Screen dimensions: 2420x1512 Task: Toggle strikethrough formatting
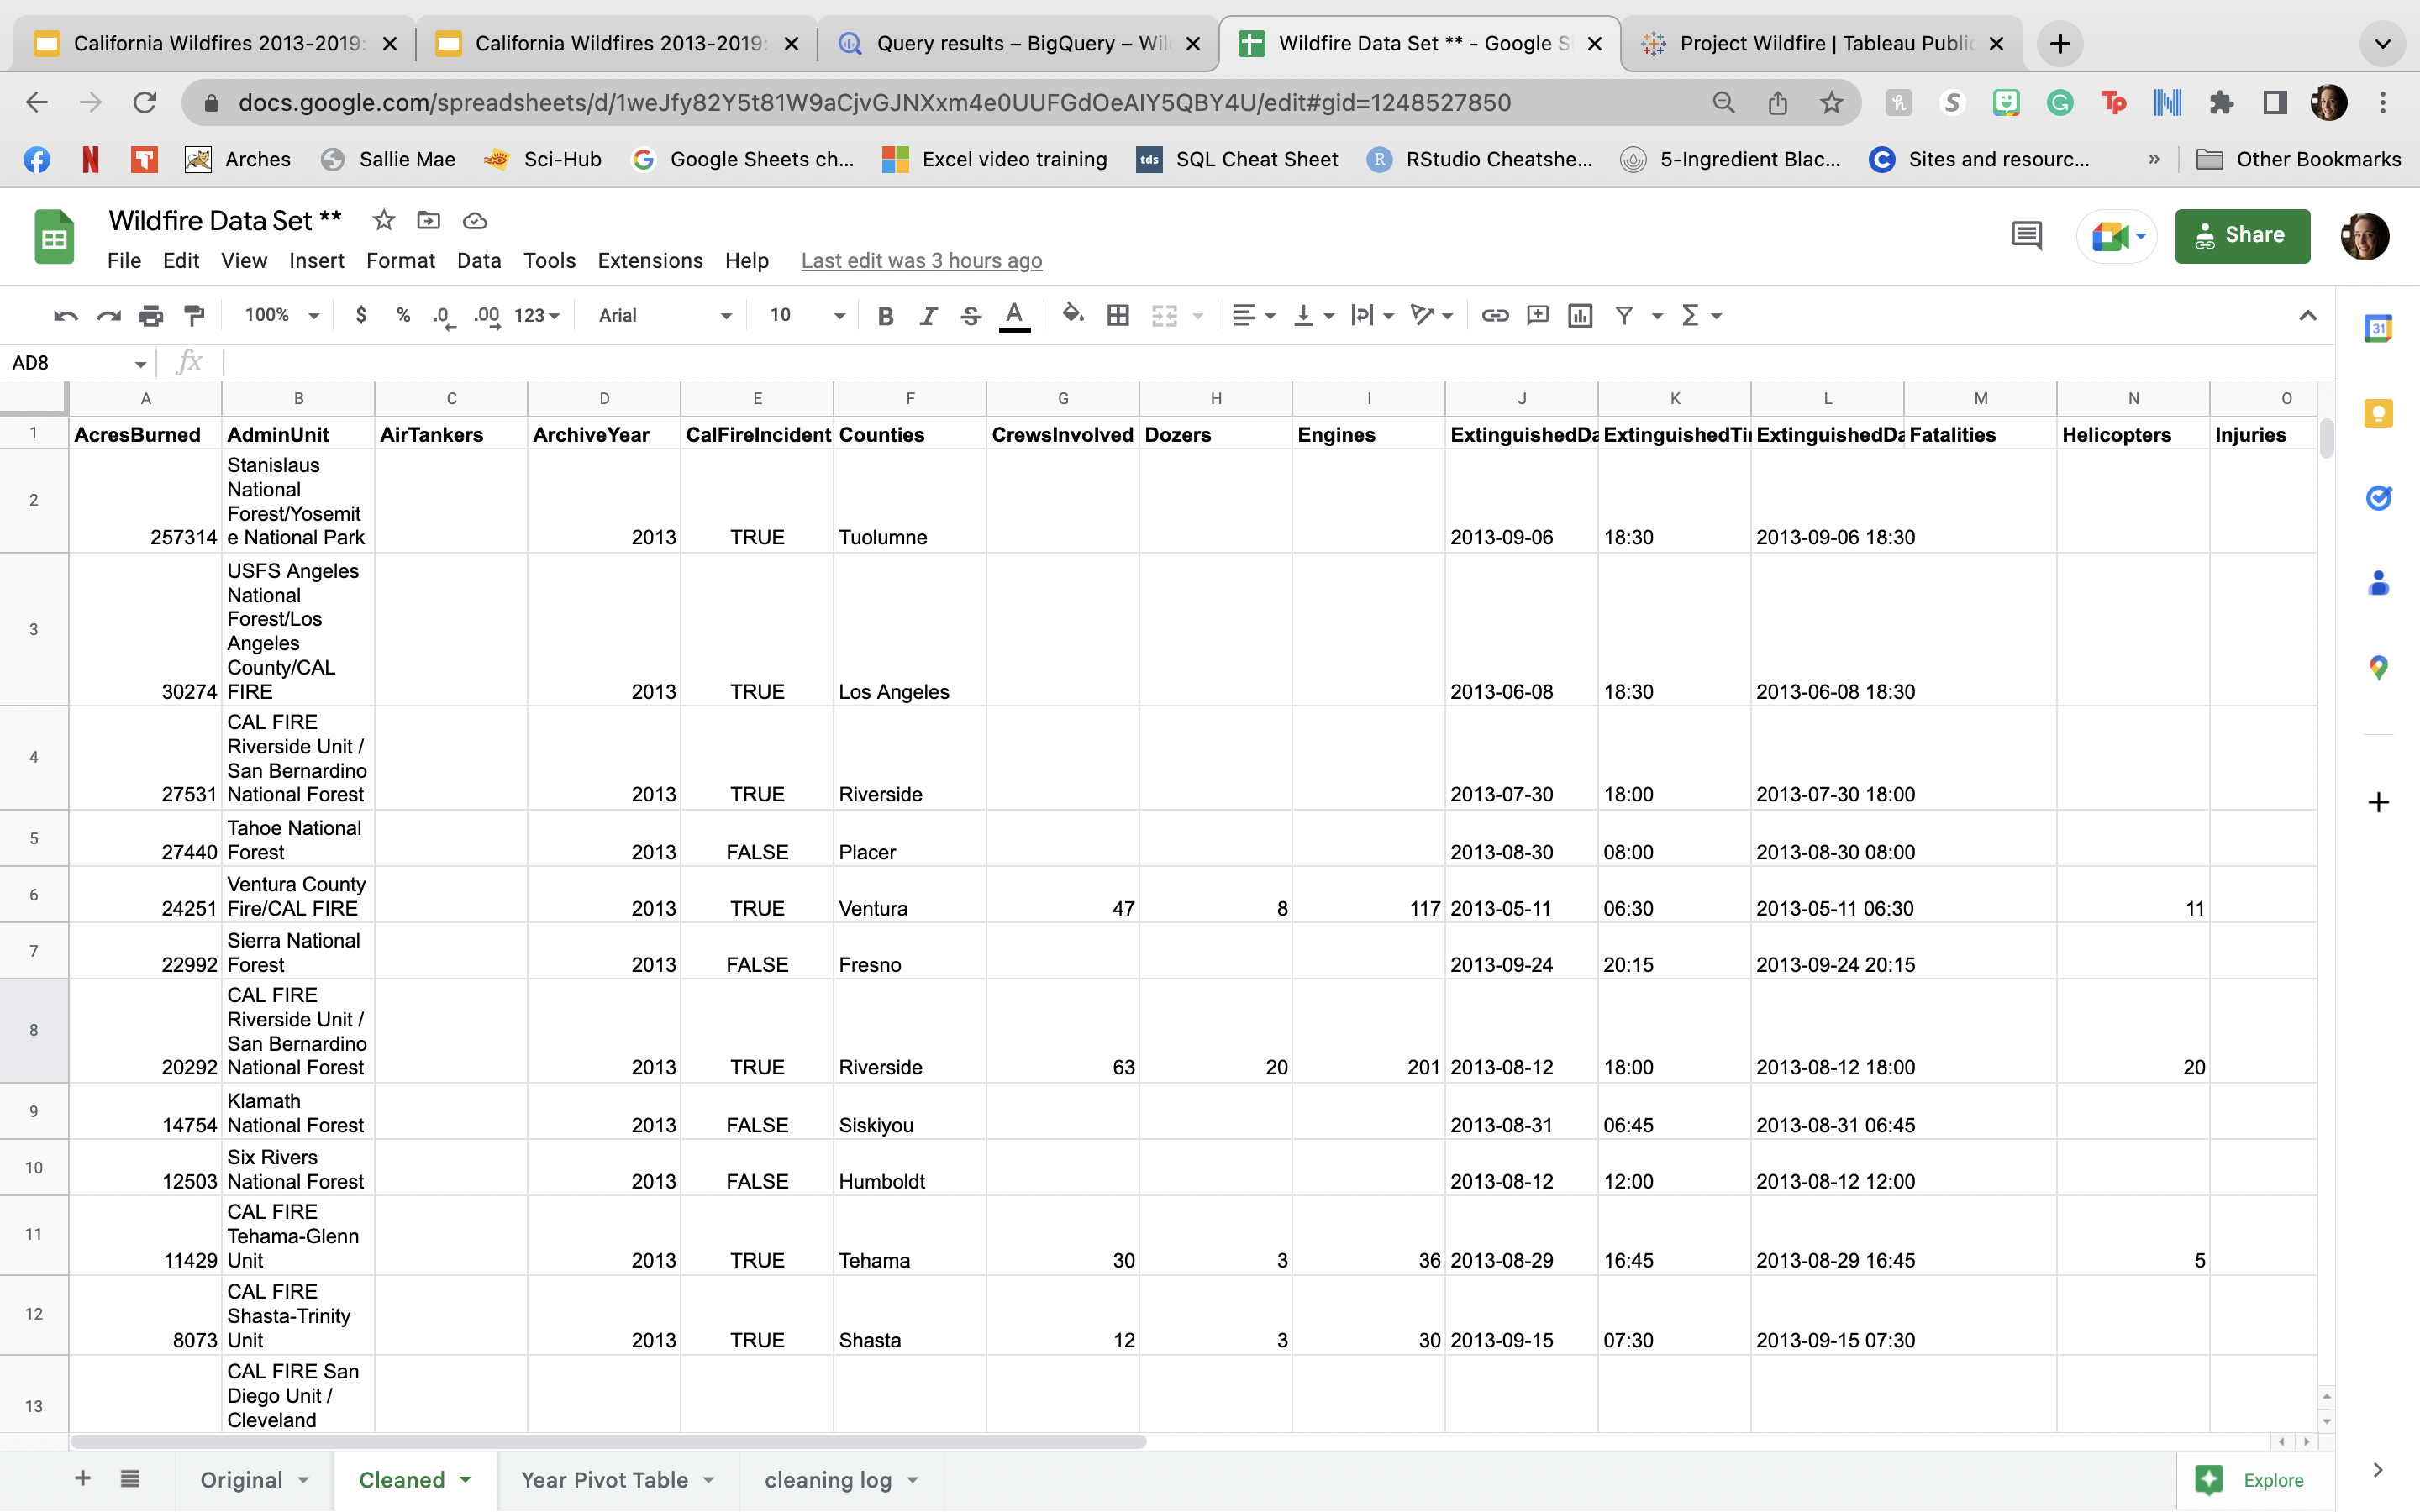click(x=970, y=316)
